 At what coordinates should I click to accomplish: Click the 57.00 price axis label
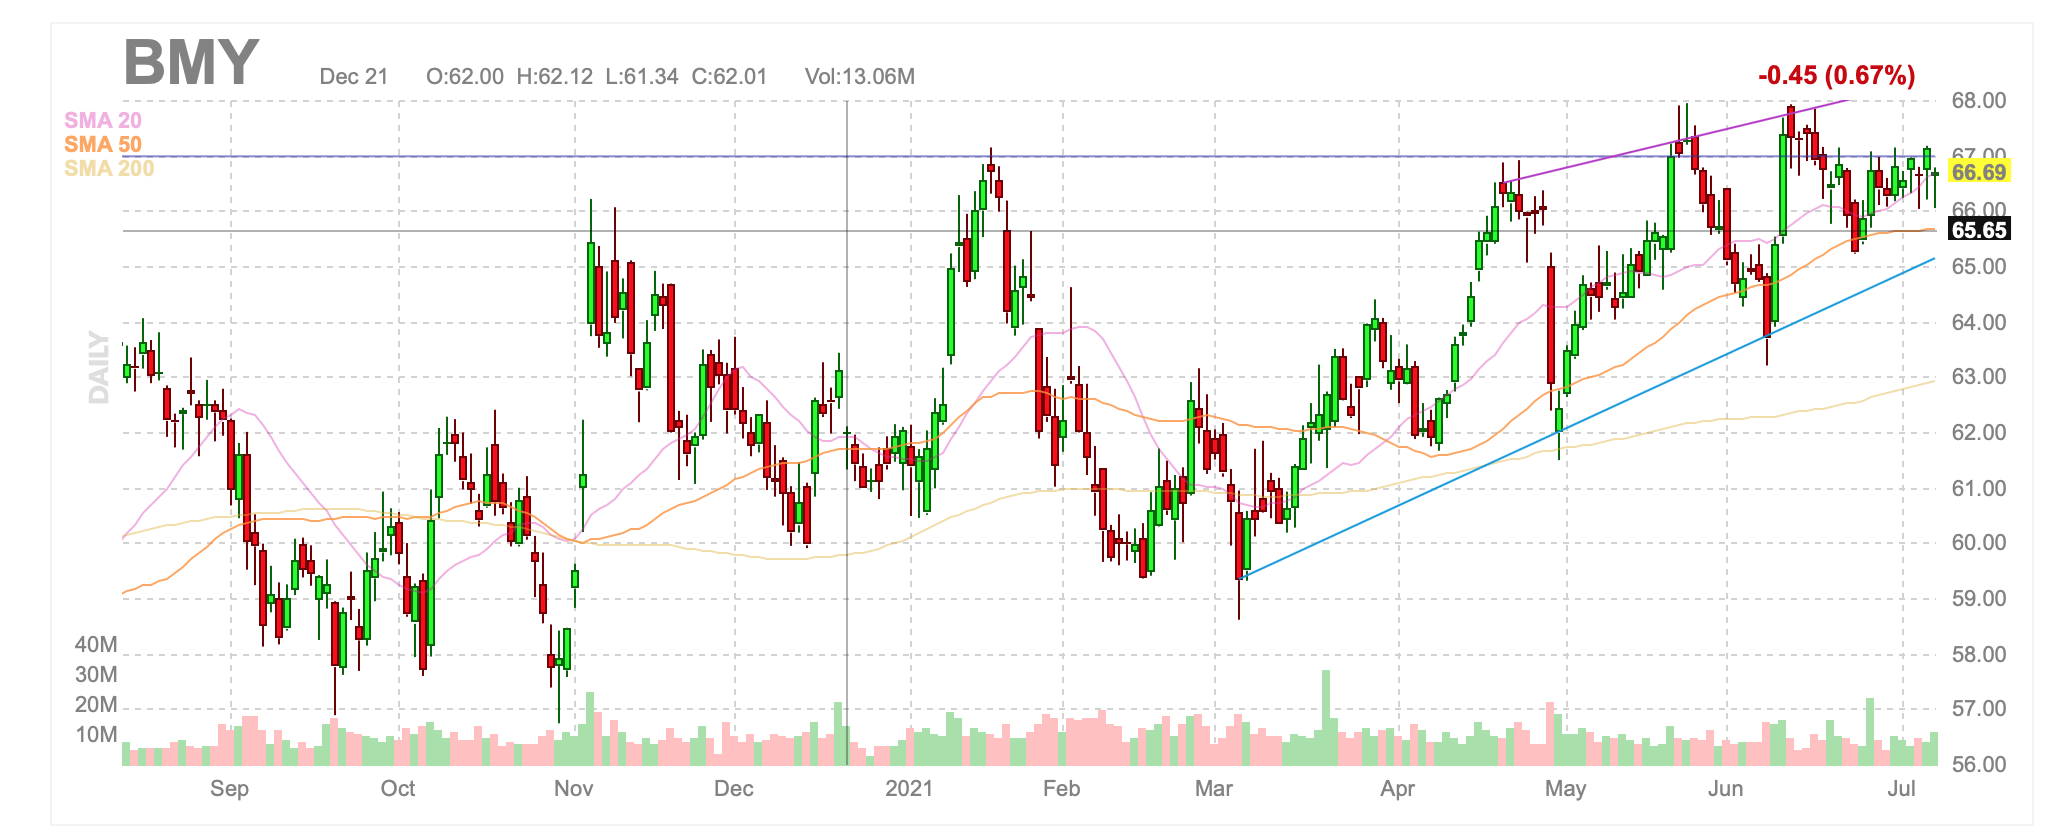[x=1979, y=709]
